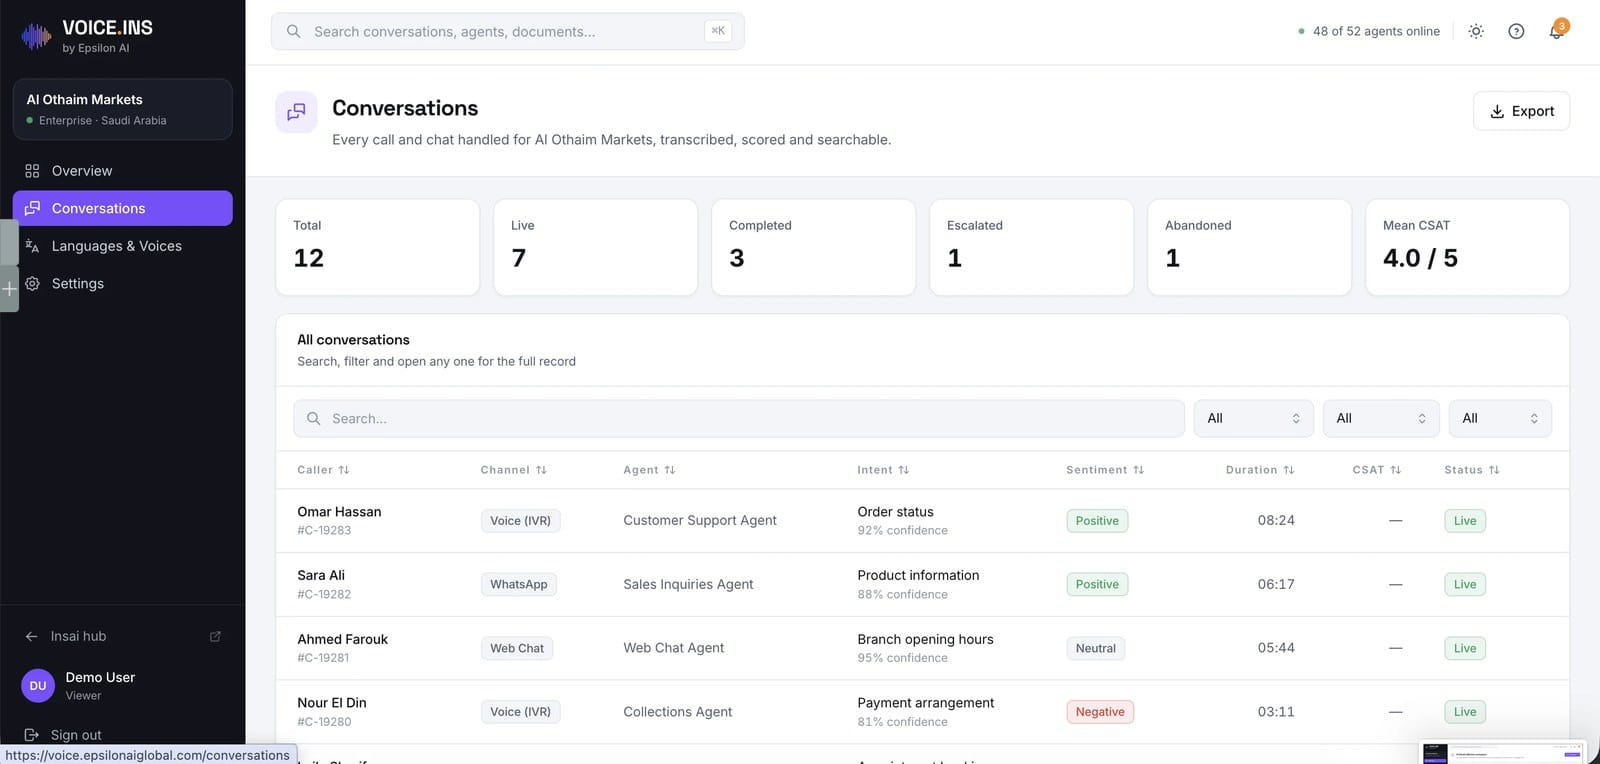Select the Escalated stat card
The image size is (1600, 764).
click(x=1031, y=247)
